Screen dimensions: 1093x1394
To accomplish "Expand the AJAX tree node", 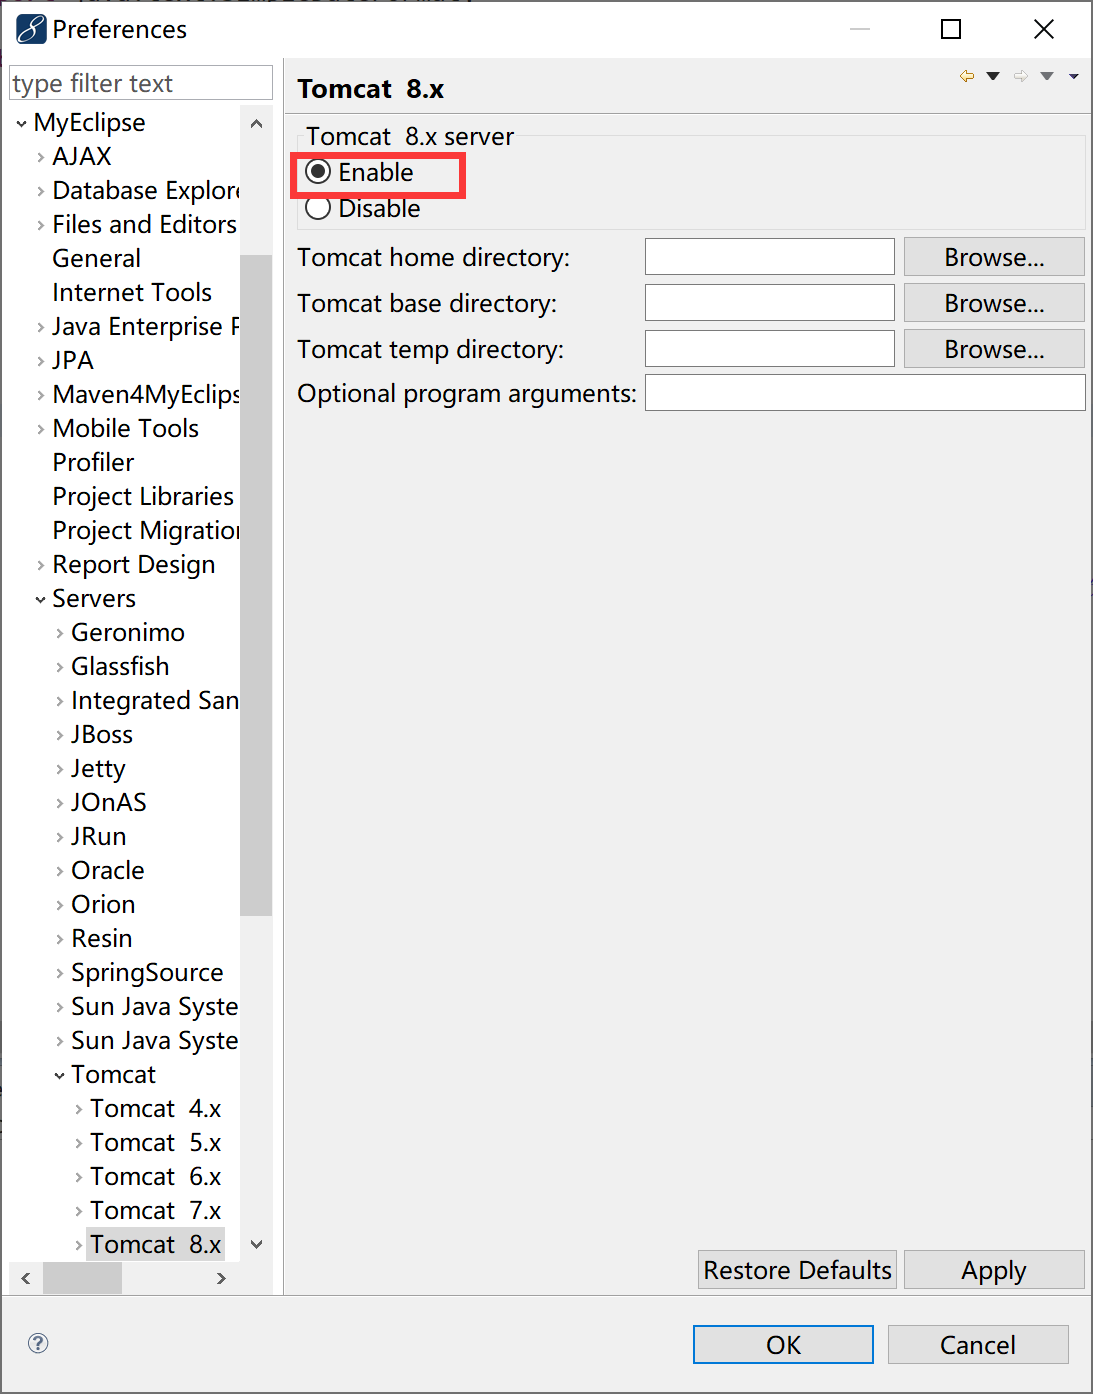I will (40, 158).
